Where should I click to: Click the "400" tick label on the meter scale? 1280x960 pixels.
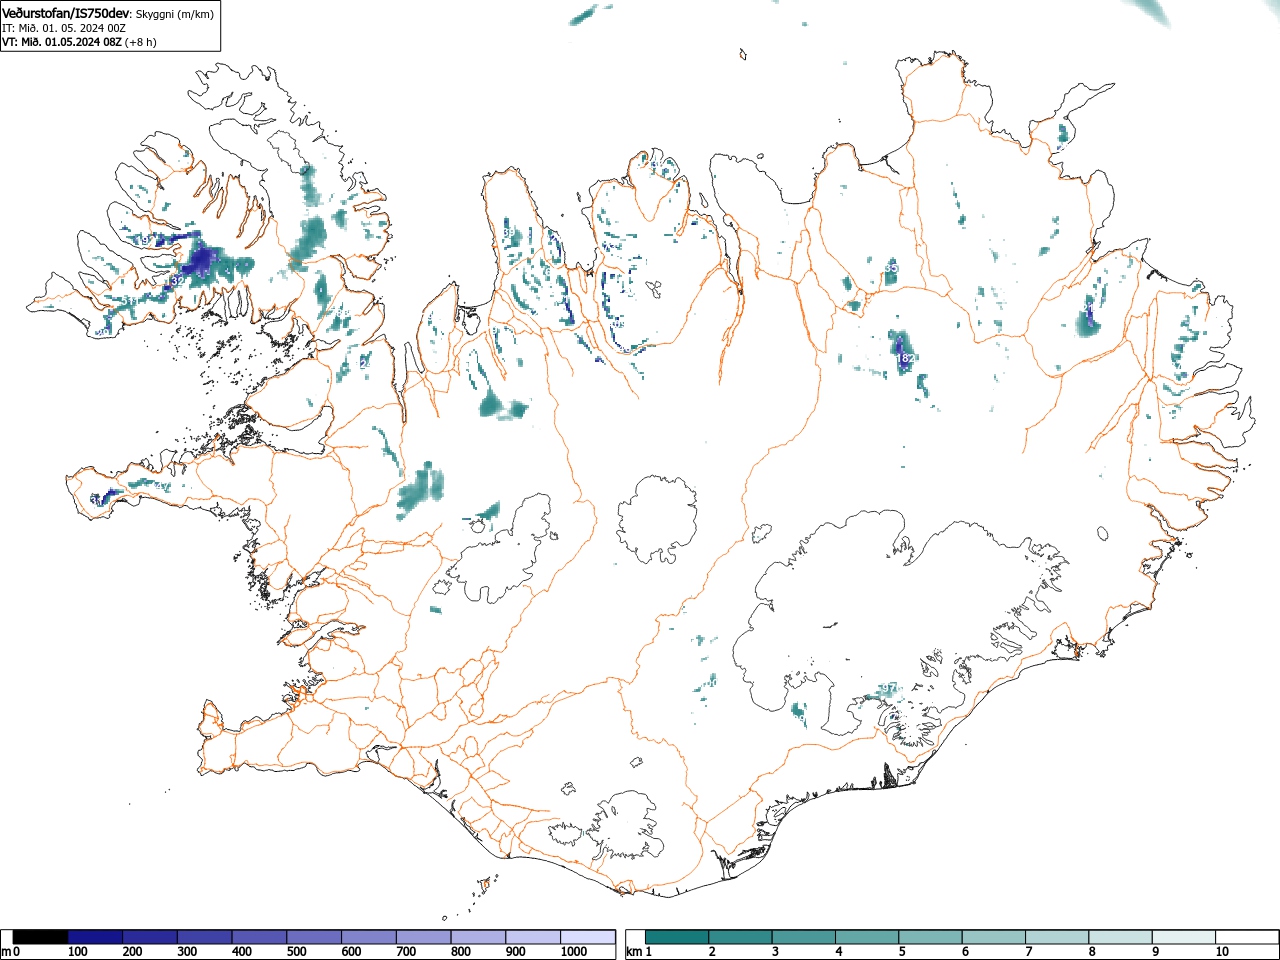tap(242, 952)
